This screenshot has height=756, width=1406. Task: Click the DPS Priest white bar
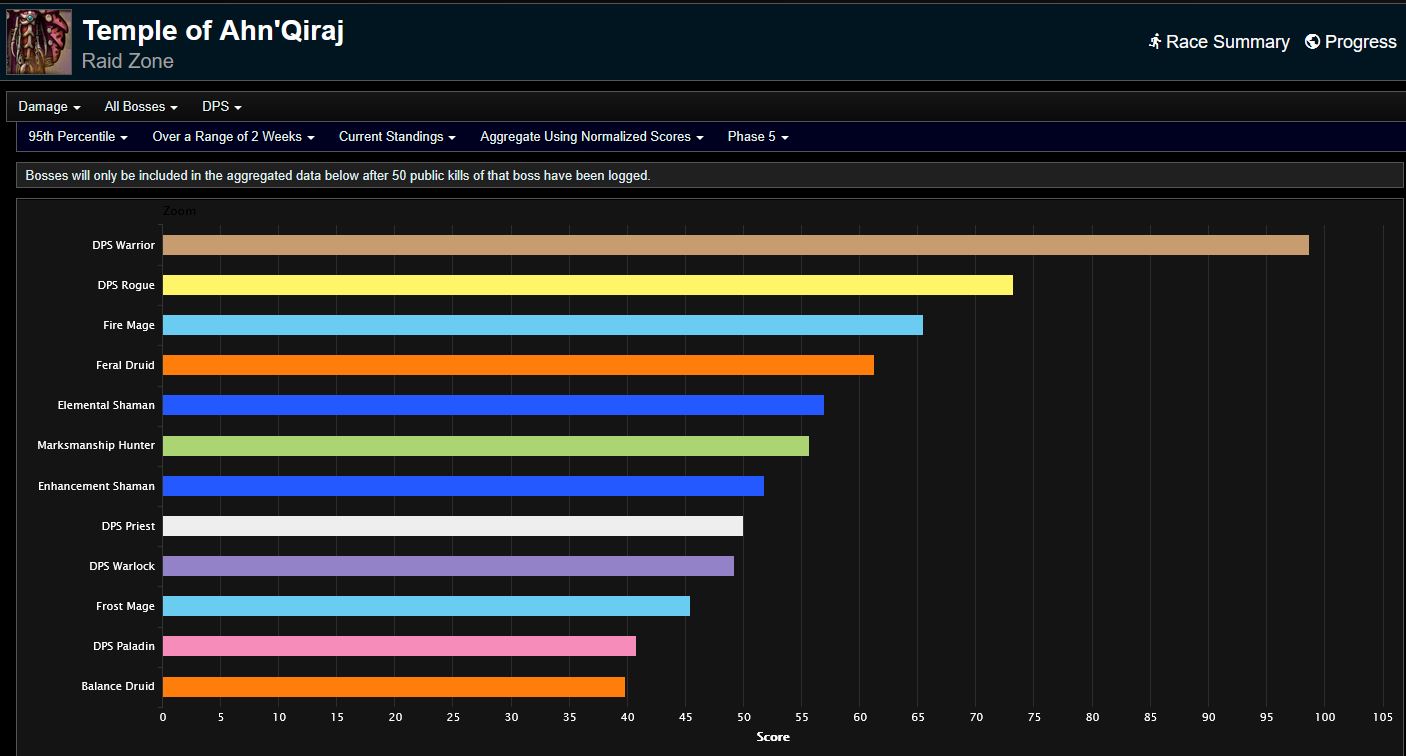(x=452, y=526)
